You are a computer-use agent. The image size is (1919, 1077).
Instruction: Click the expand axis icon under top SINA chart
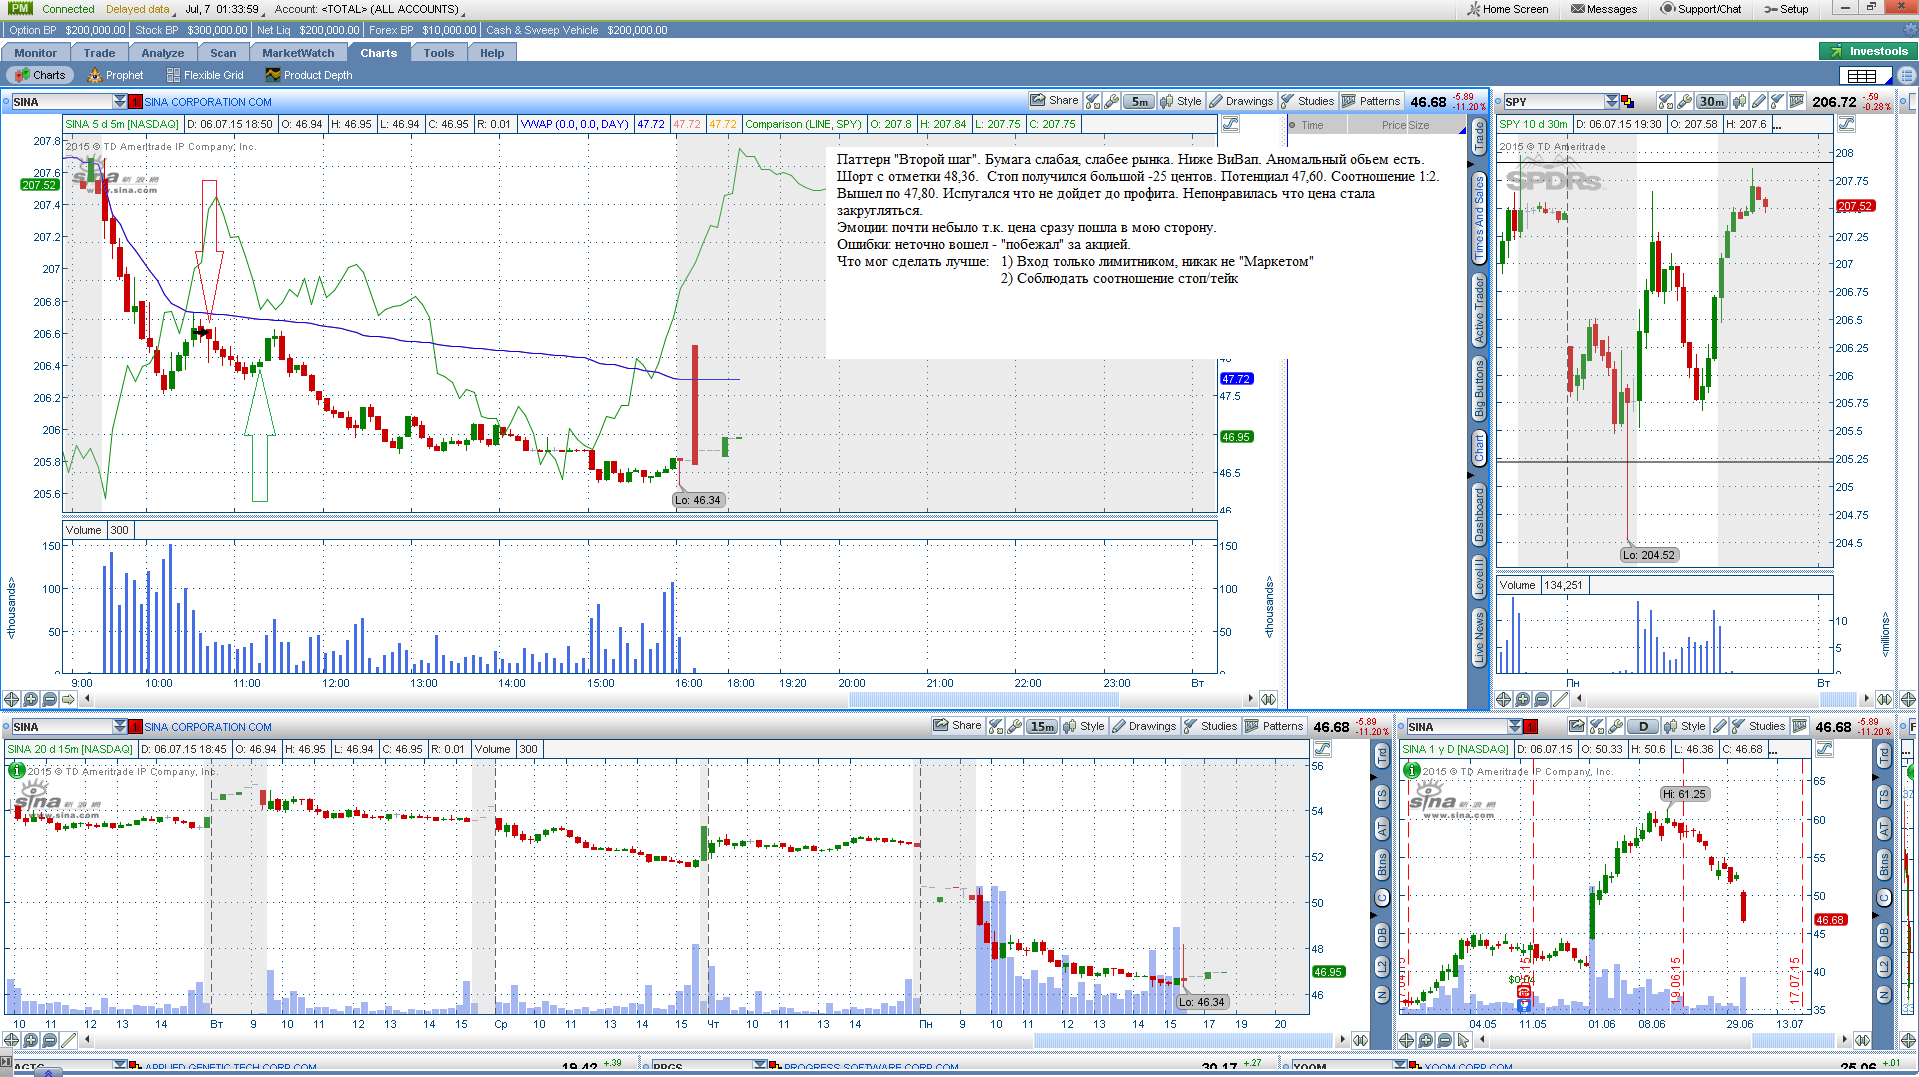(1268, 699)
